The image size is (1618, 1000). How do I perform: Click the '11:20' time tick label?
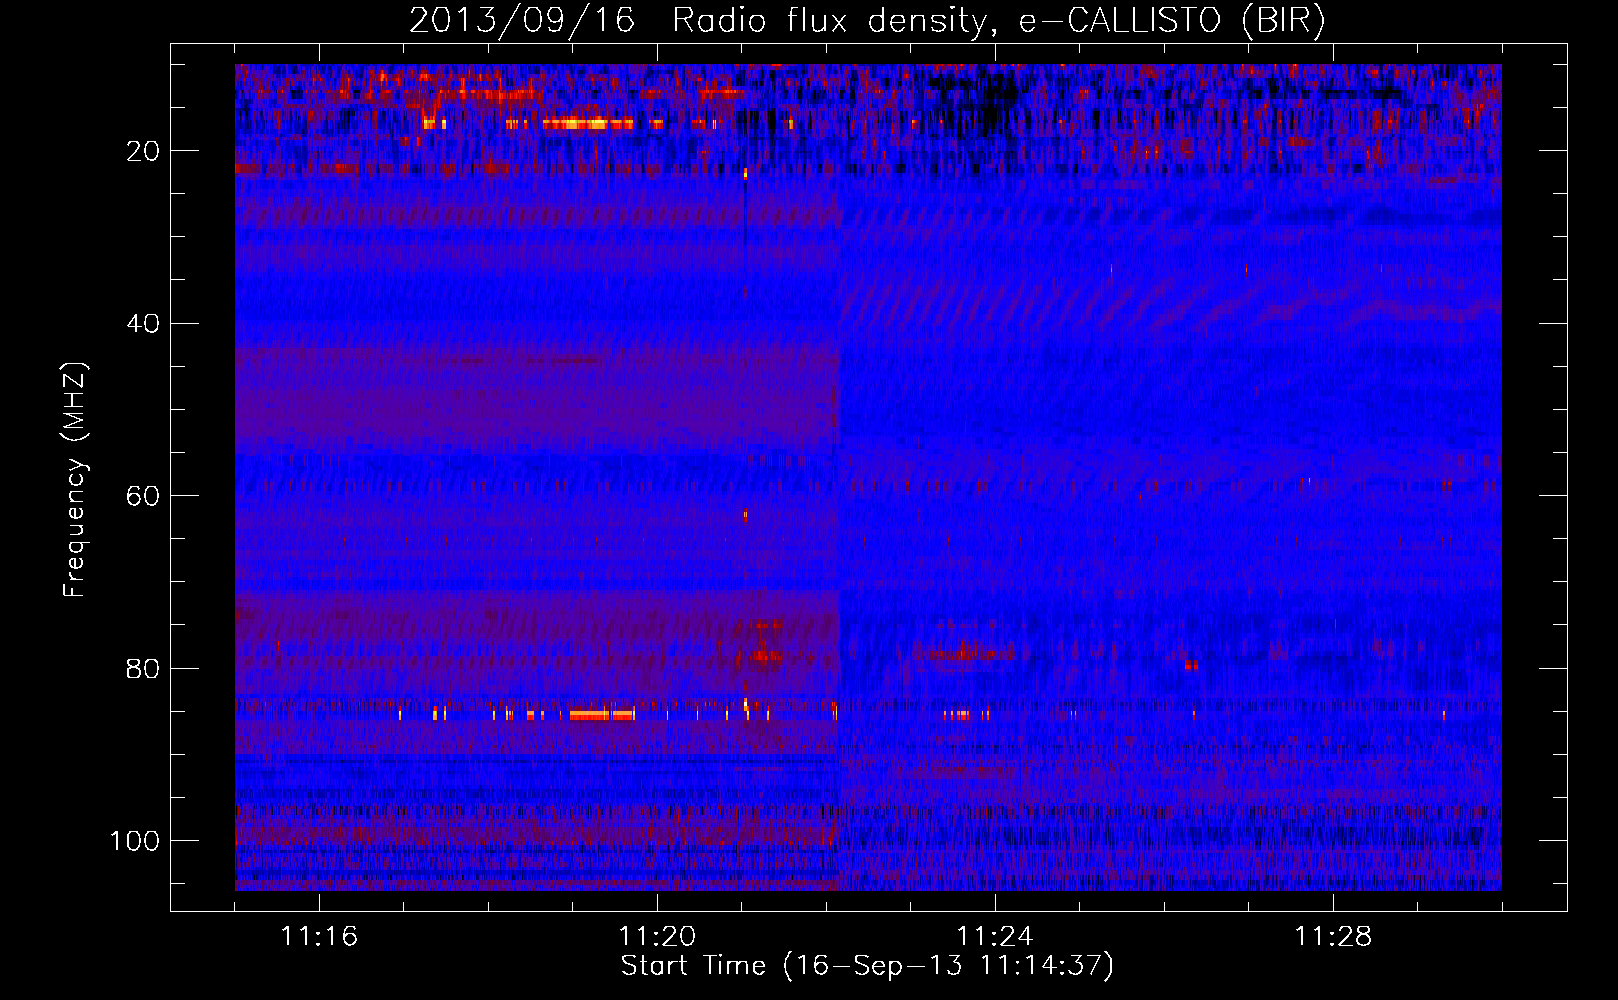tap(657, 937)
